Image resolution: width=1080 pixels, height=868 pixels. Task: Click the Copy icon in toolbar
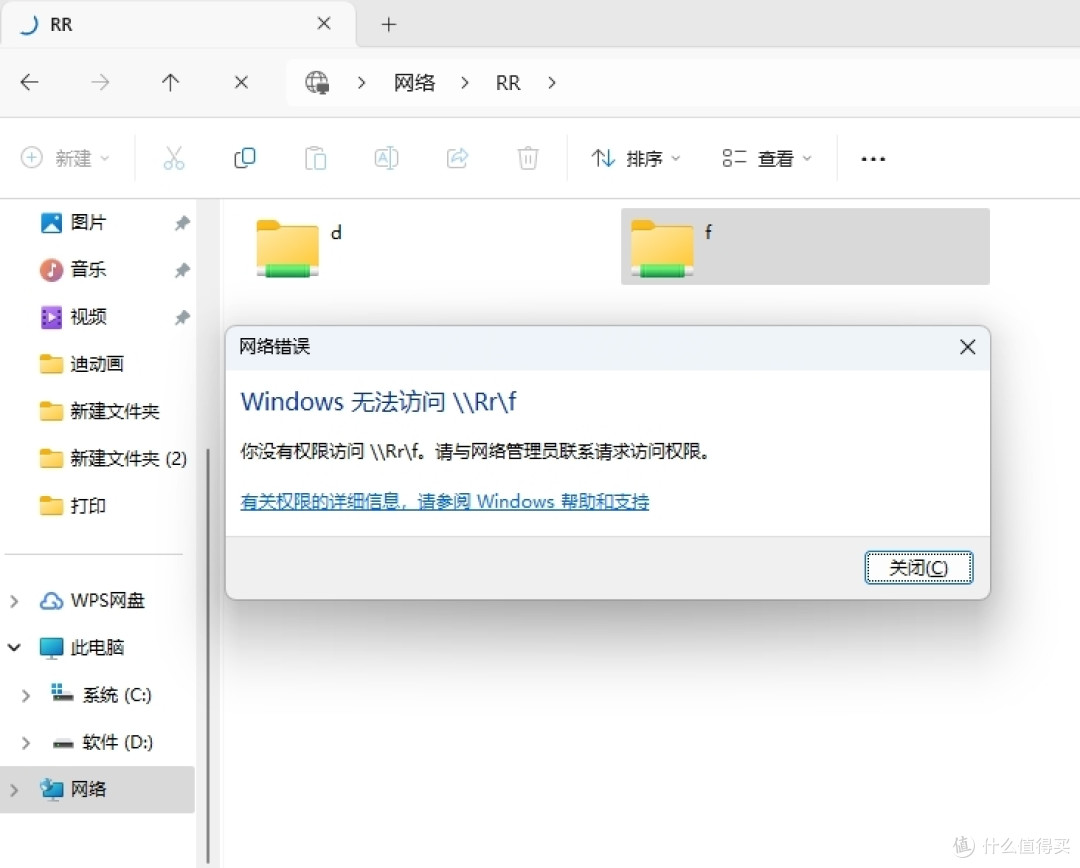(245, 158)
